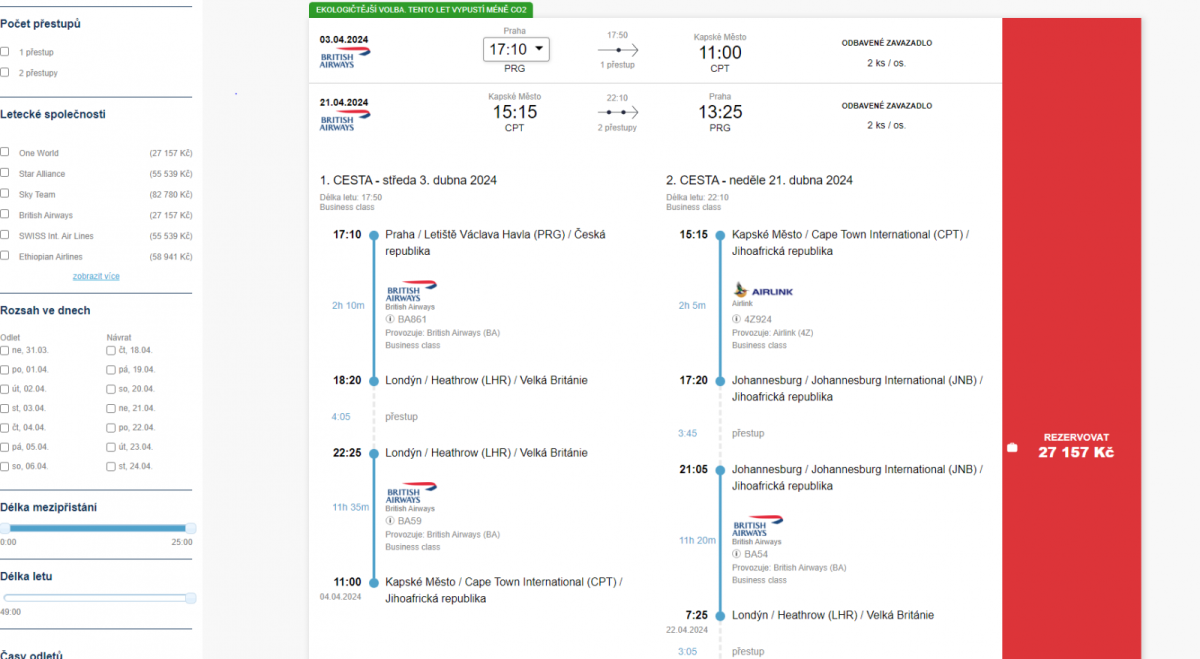Screen dimensions: 1200x659
Task: Click the Délka letu slider handle
Action: [x=191, y=598]
